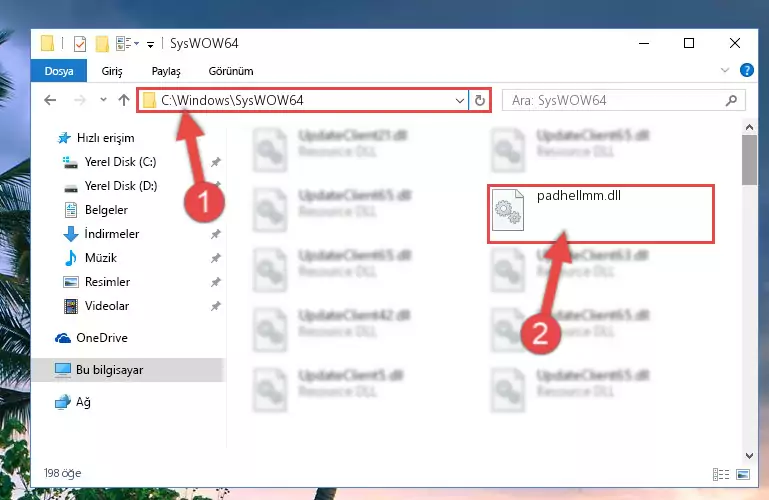
Task: Click the folder icon in the title bar
Action: pos(48,43)
